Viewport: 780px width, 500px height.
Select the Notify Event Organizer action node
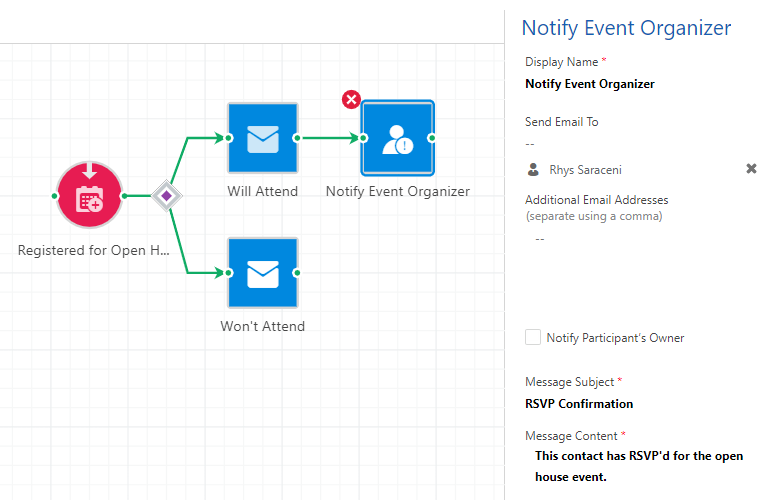point(397,138)
